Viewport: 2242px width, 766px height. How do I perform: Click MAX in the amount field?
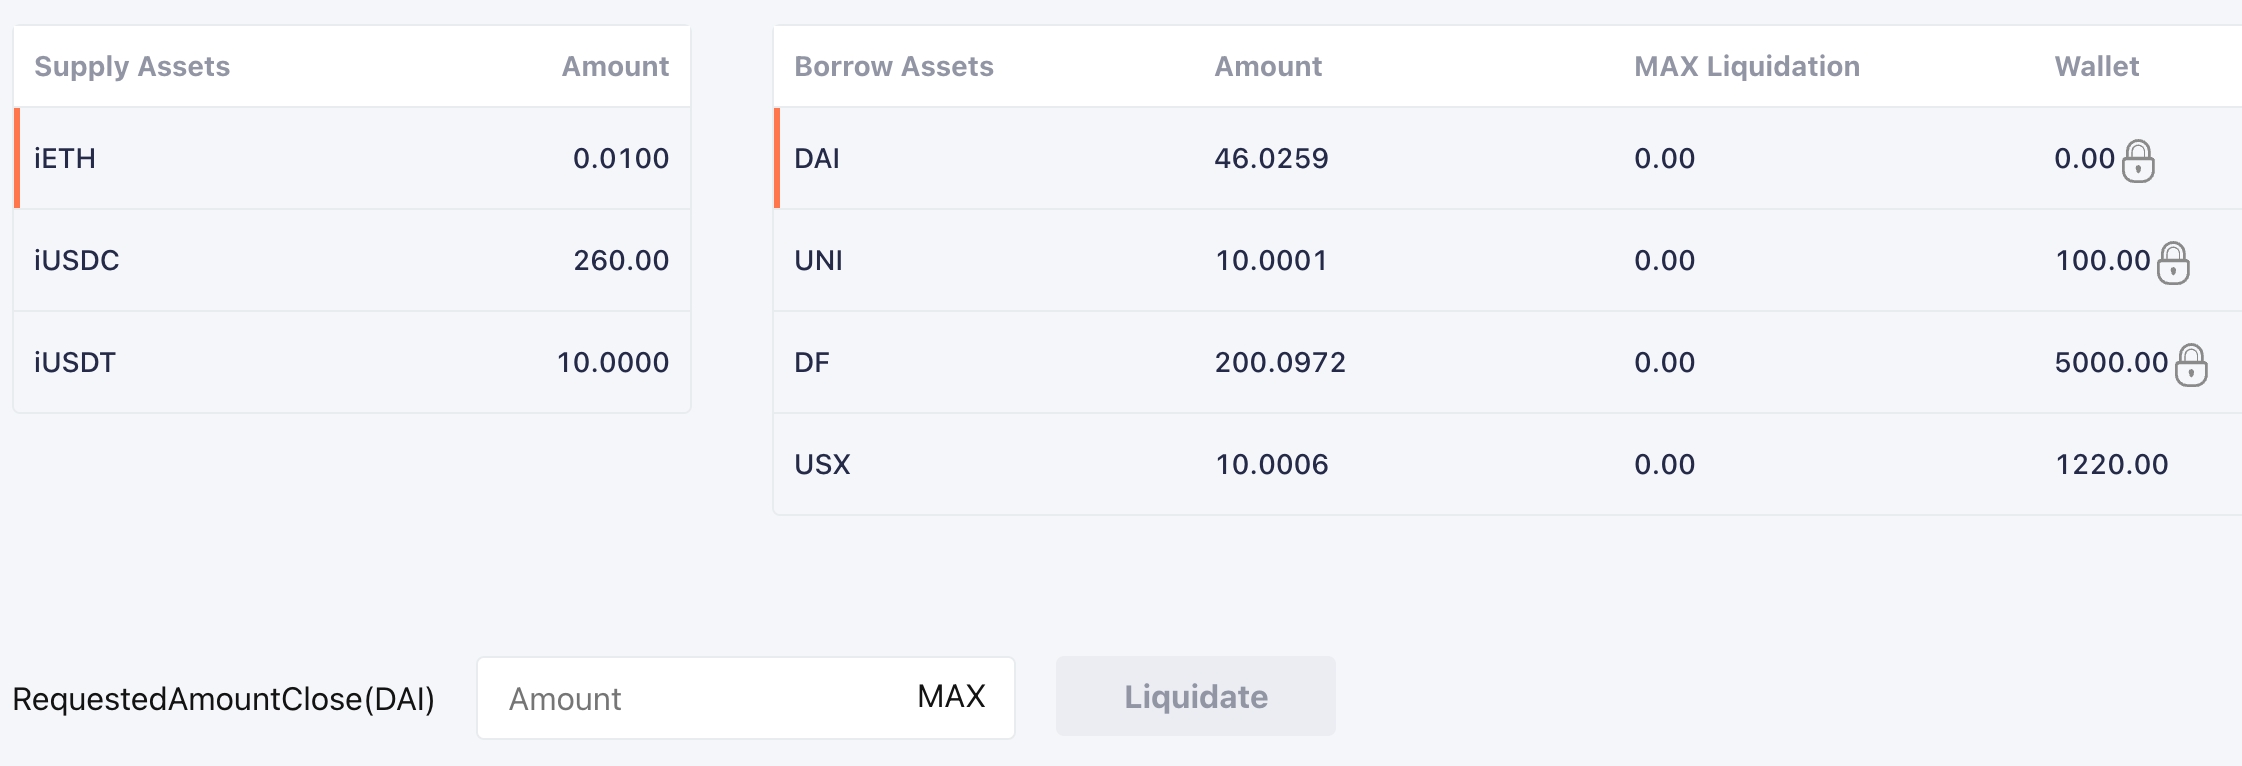(951, 697)
